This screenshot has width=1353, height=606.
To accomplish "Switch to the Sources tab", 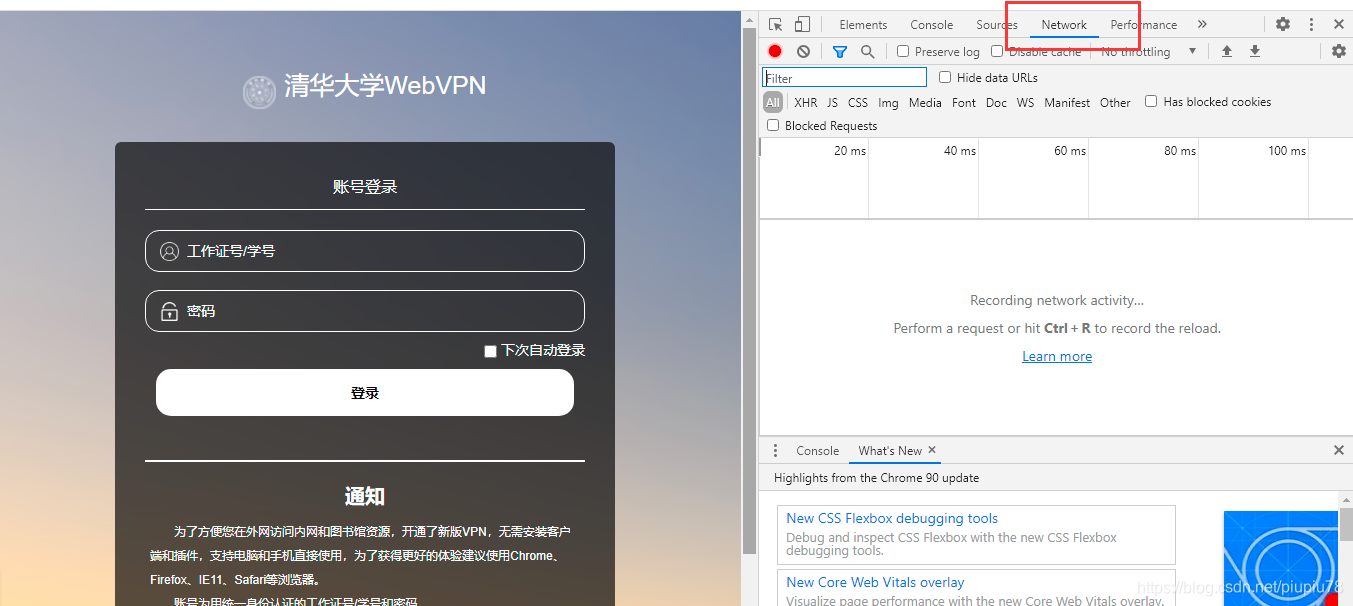I will [x=997, y=25].
